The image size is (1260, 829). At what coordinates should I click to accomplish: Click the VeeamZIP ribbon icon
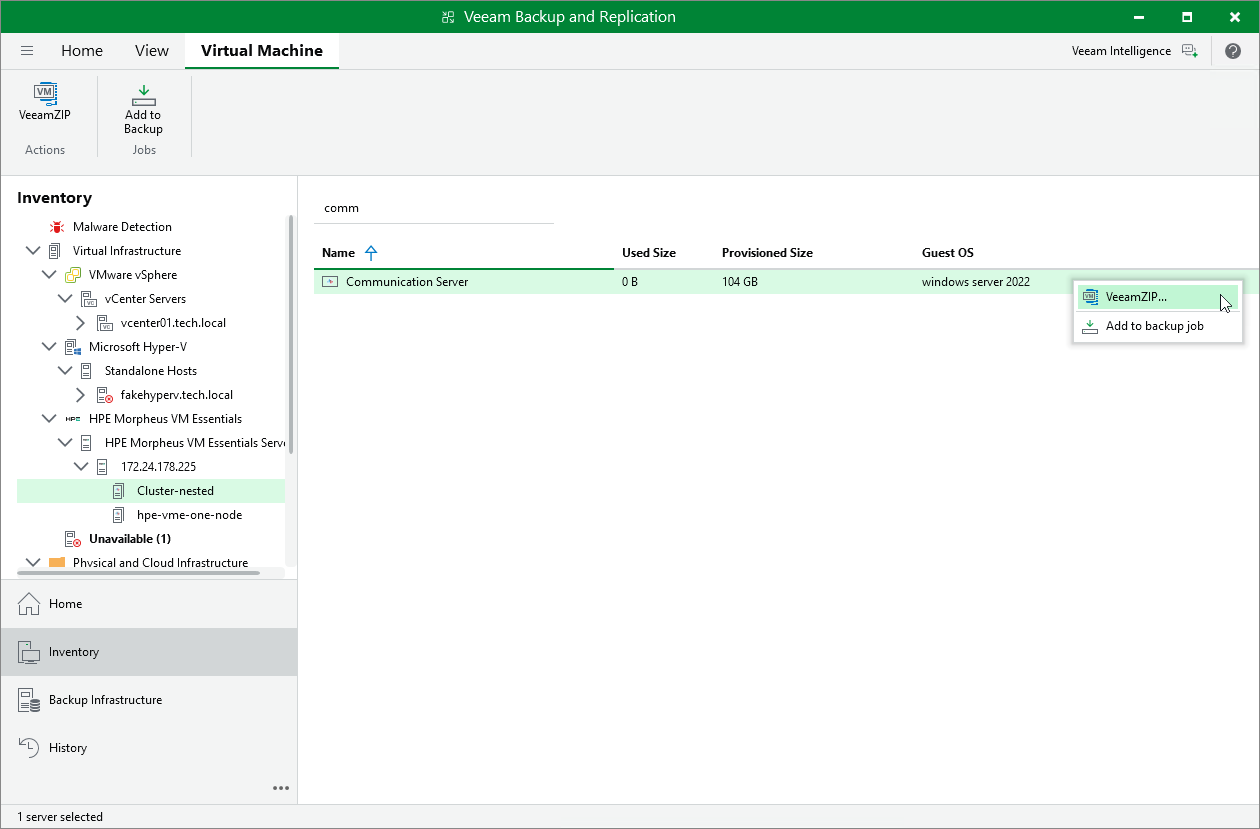(x=45, y=93)
